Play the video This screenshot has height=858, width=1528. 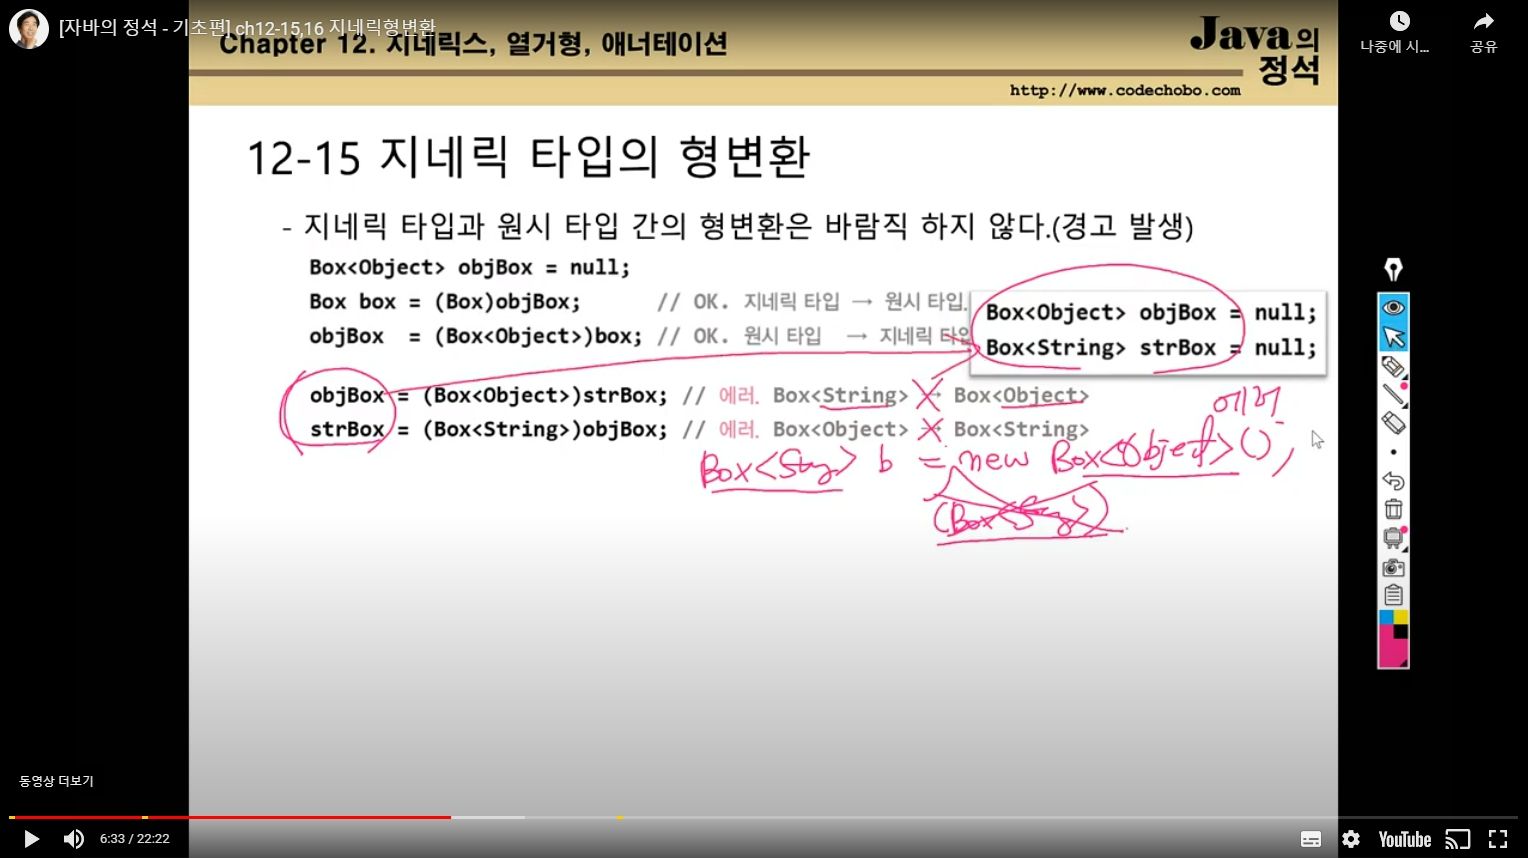point(30,839)
